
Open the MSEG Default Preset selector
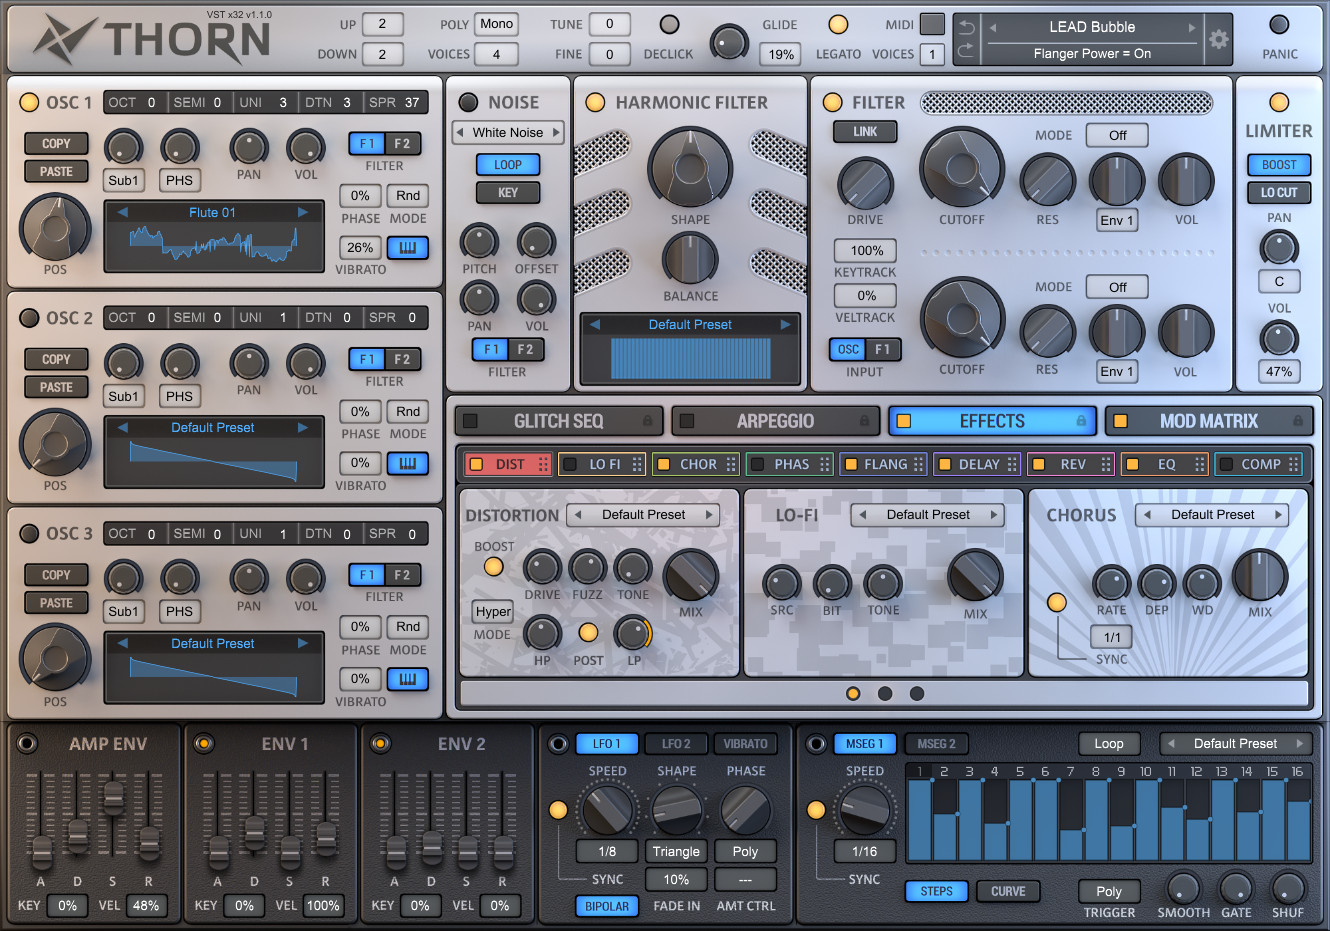click(x=1236, y=744)
